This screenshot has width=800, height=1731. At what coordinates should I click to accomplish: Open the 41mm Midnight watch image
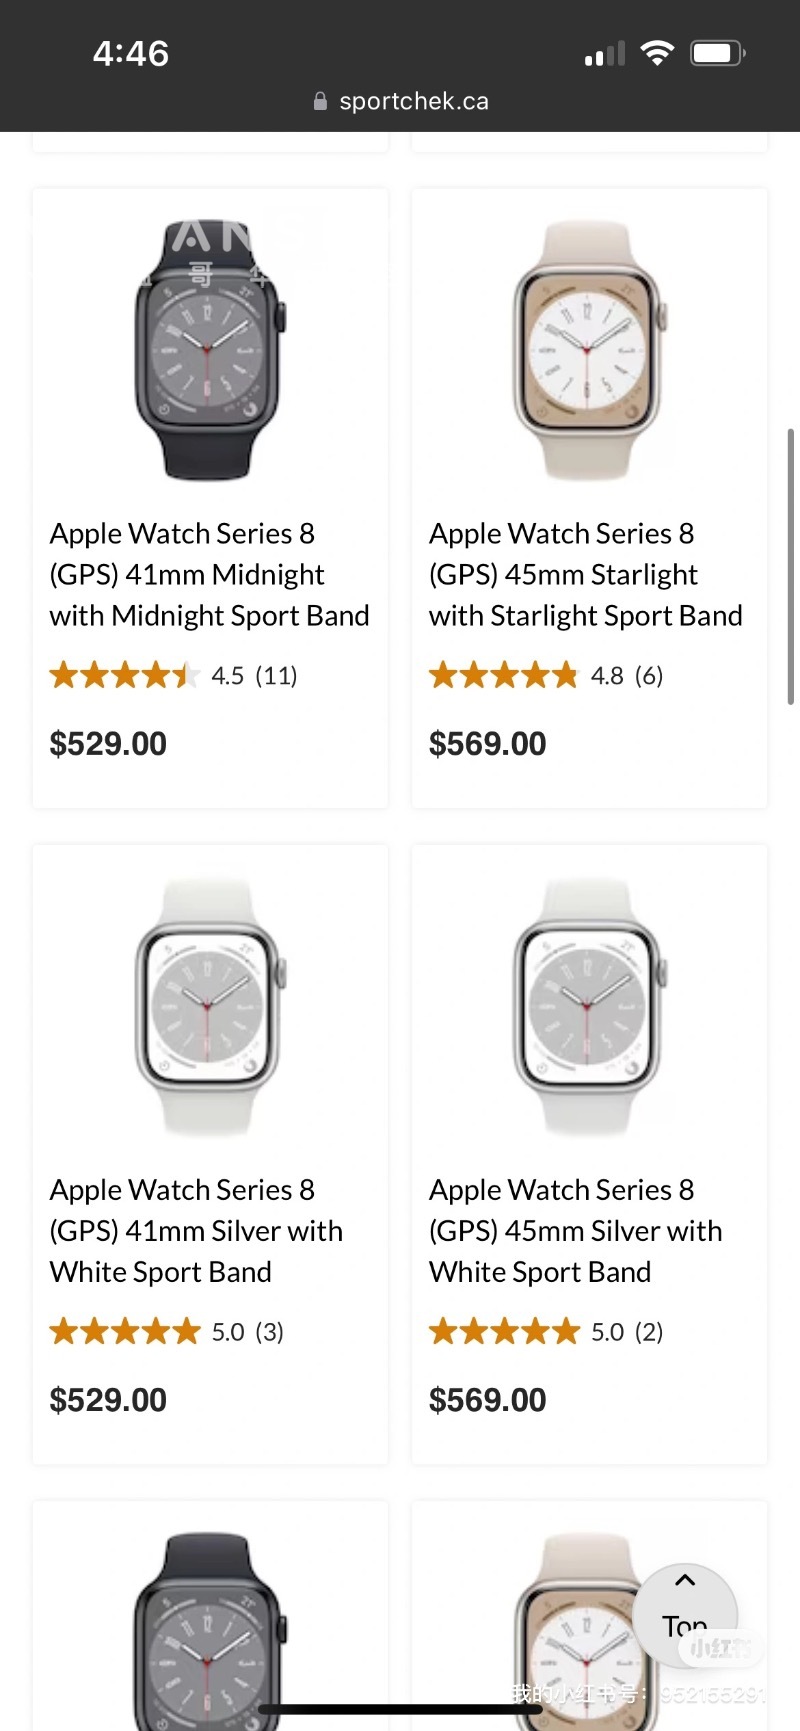tap(209, 350)
